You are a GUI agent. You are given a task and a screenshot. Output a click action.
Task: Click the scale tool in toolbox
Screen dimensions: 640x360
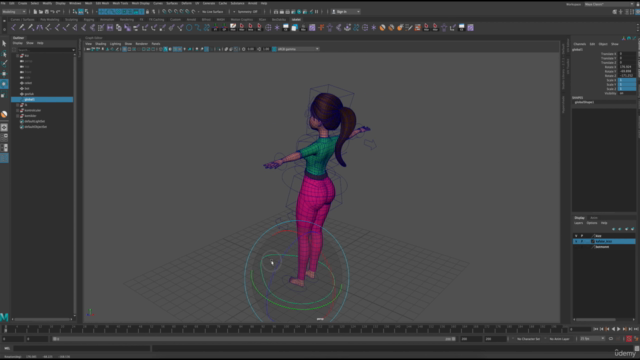point(4,95)
